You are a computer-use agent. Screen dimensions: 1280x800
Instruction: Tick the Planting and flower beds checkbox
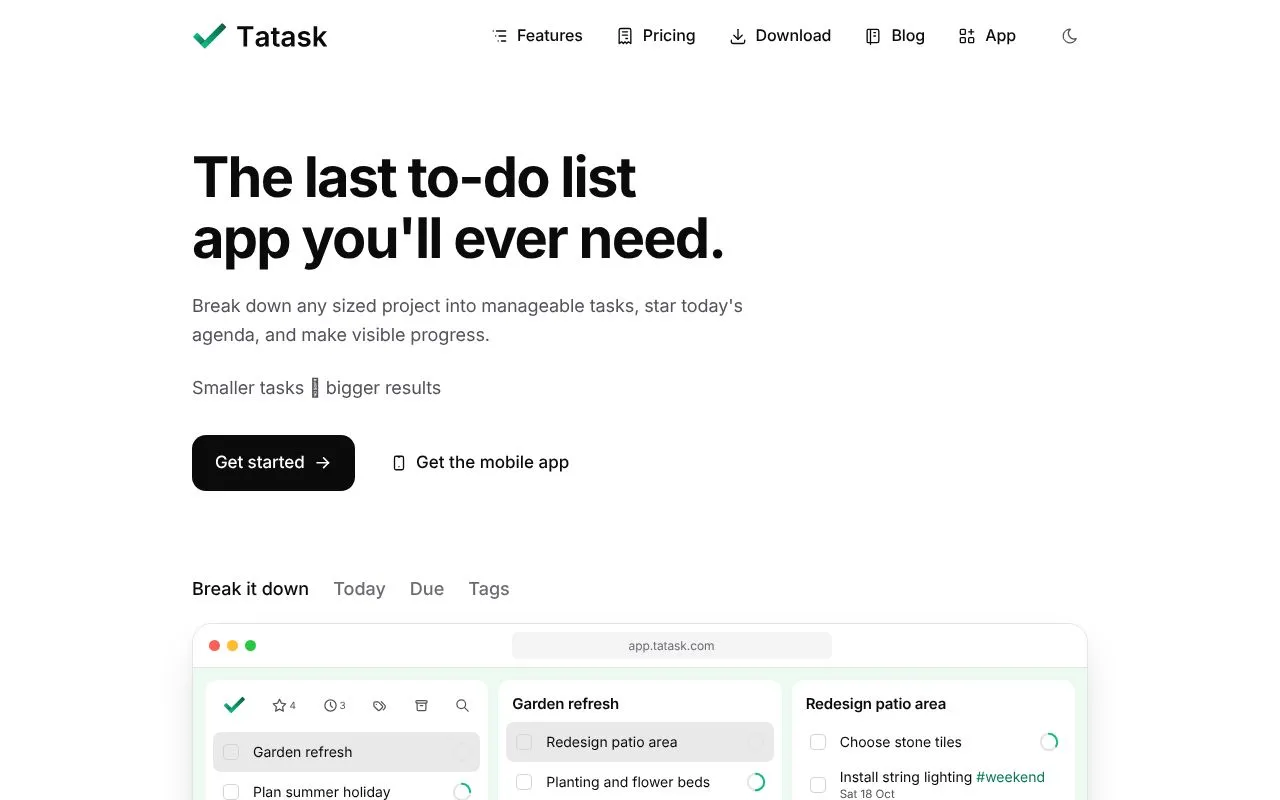[x=524, y=782]
